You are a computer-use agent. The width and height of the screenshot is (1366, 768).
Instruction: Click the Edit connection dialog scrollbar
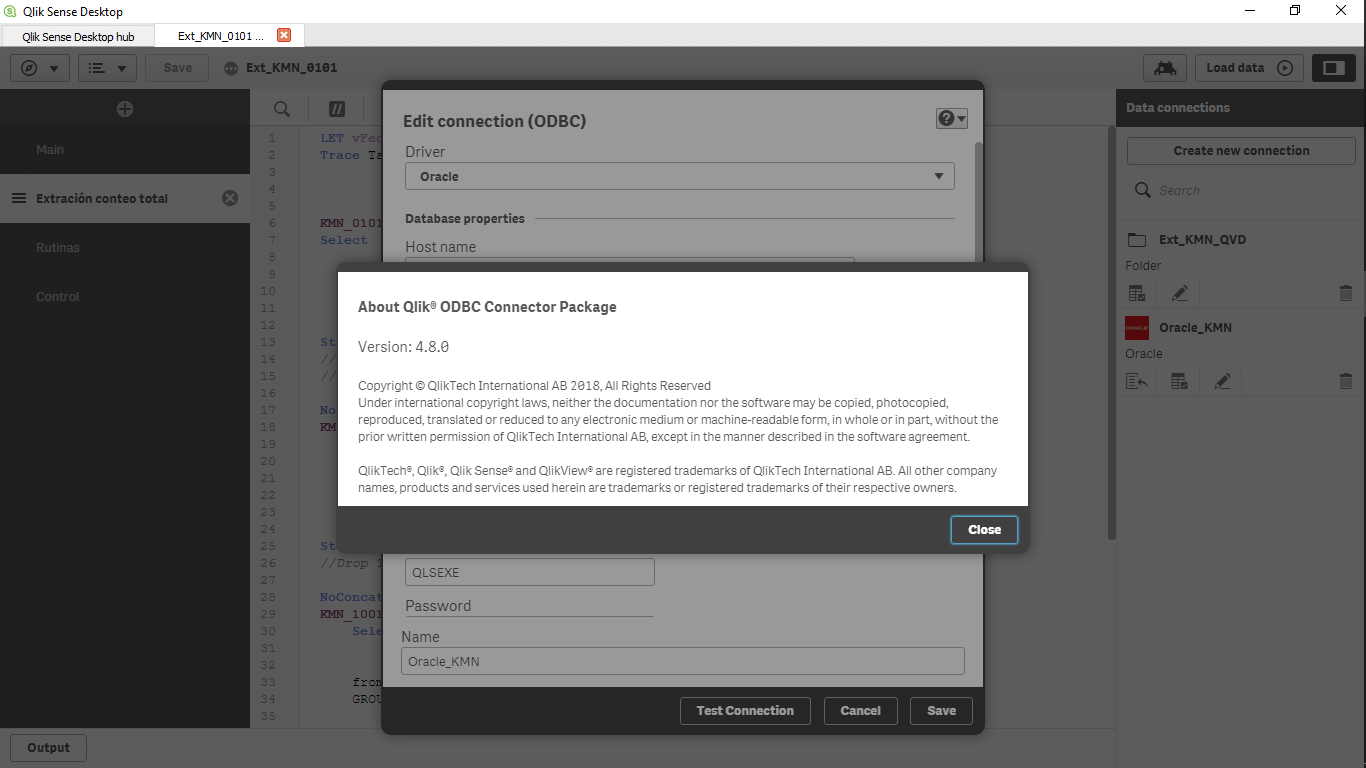pyautogui.click(x=979, y=200)
